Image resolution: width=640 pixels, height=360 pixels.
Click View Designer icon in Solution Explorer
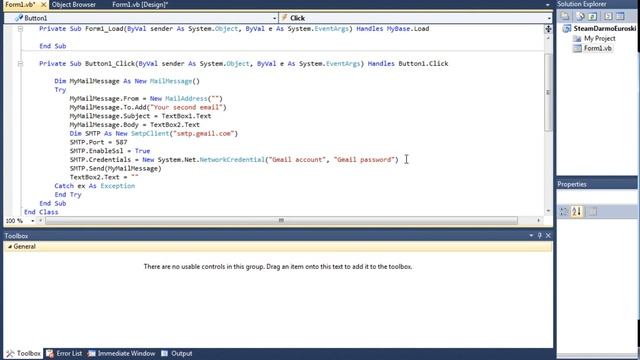[x=620, y=16]
